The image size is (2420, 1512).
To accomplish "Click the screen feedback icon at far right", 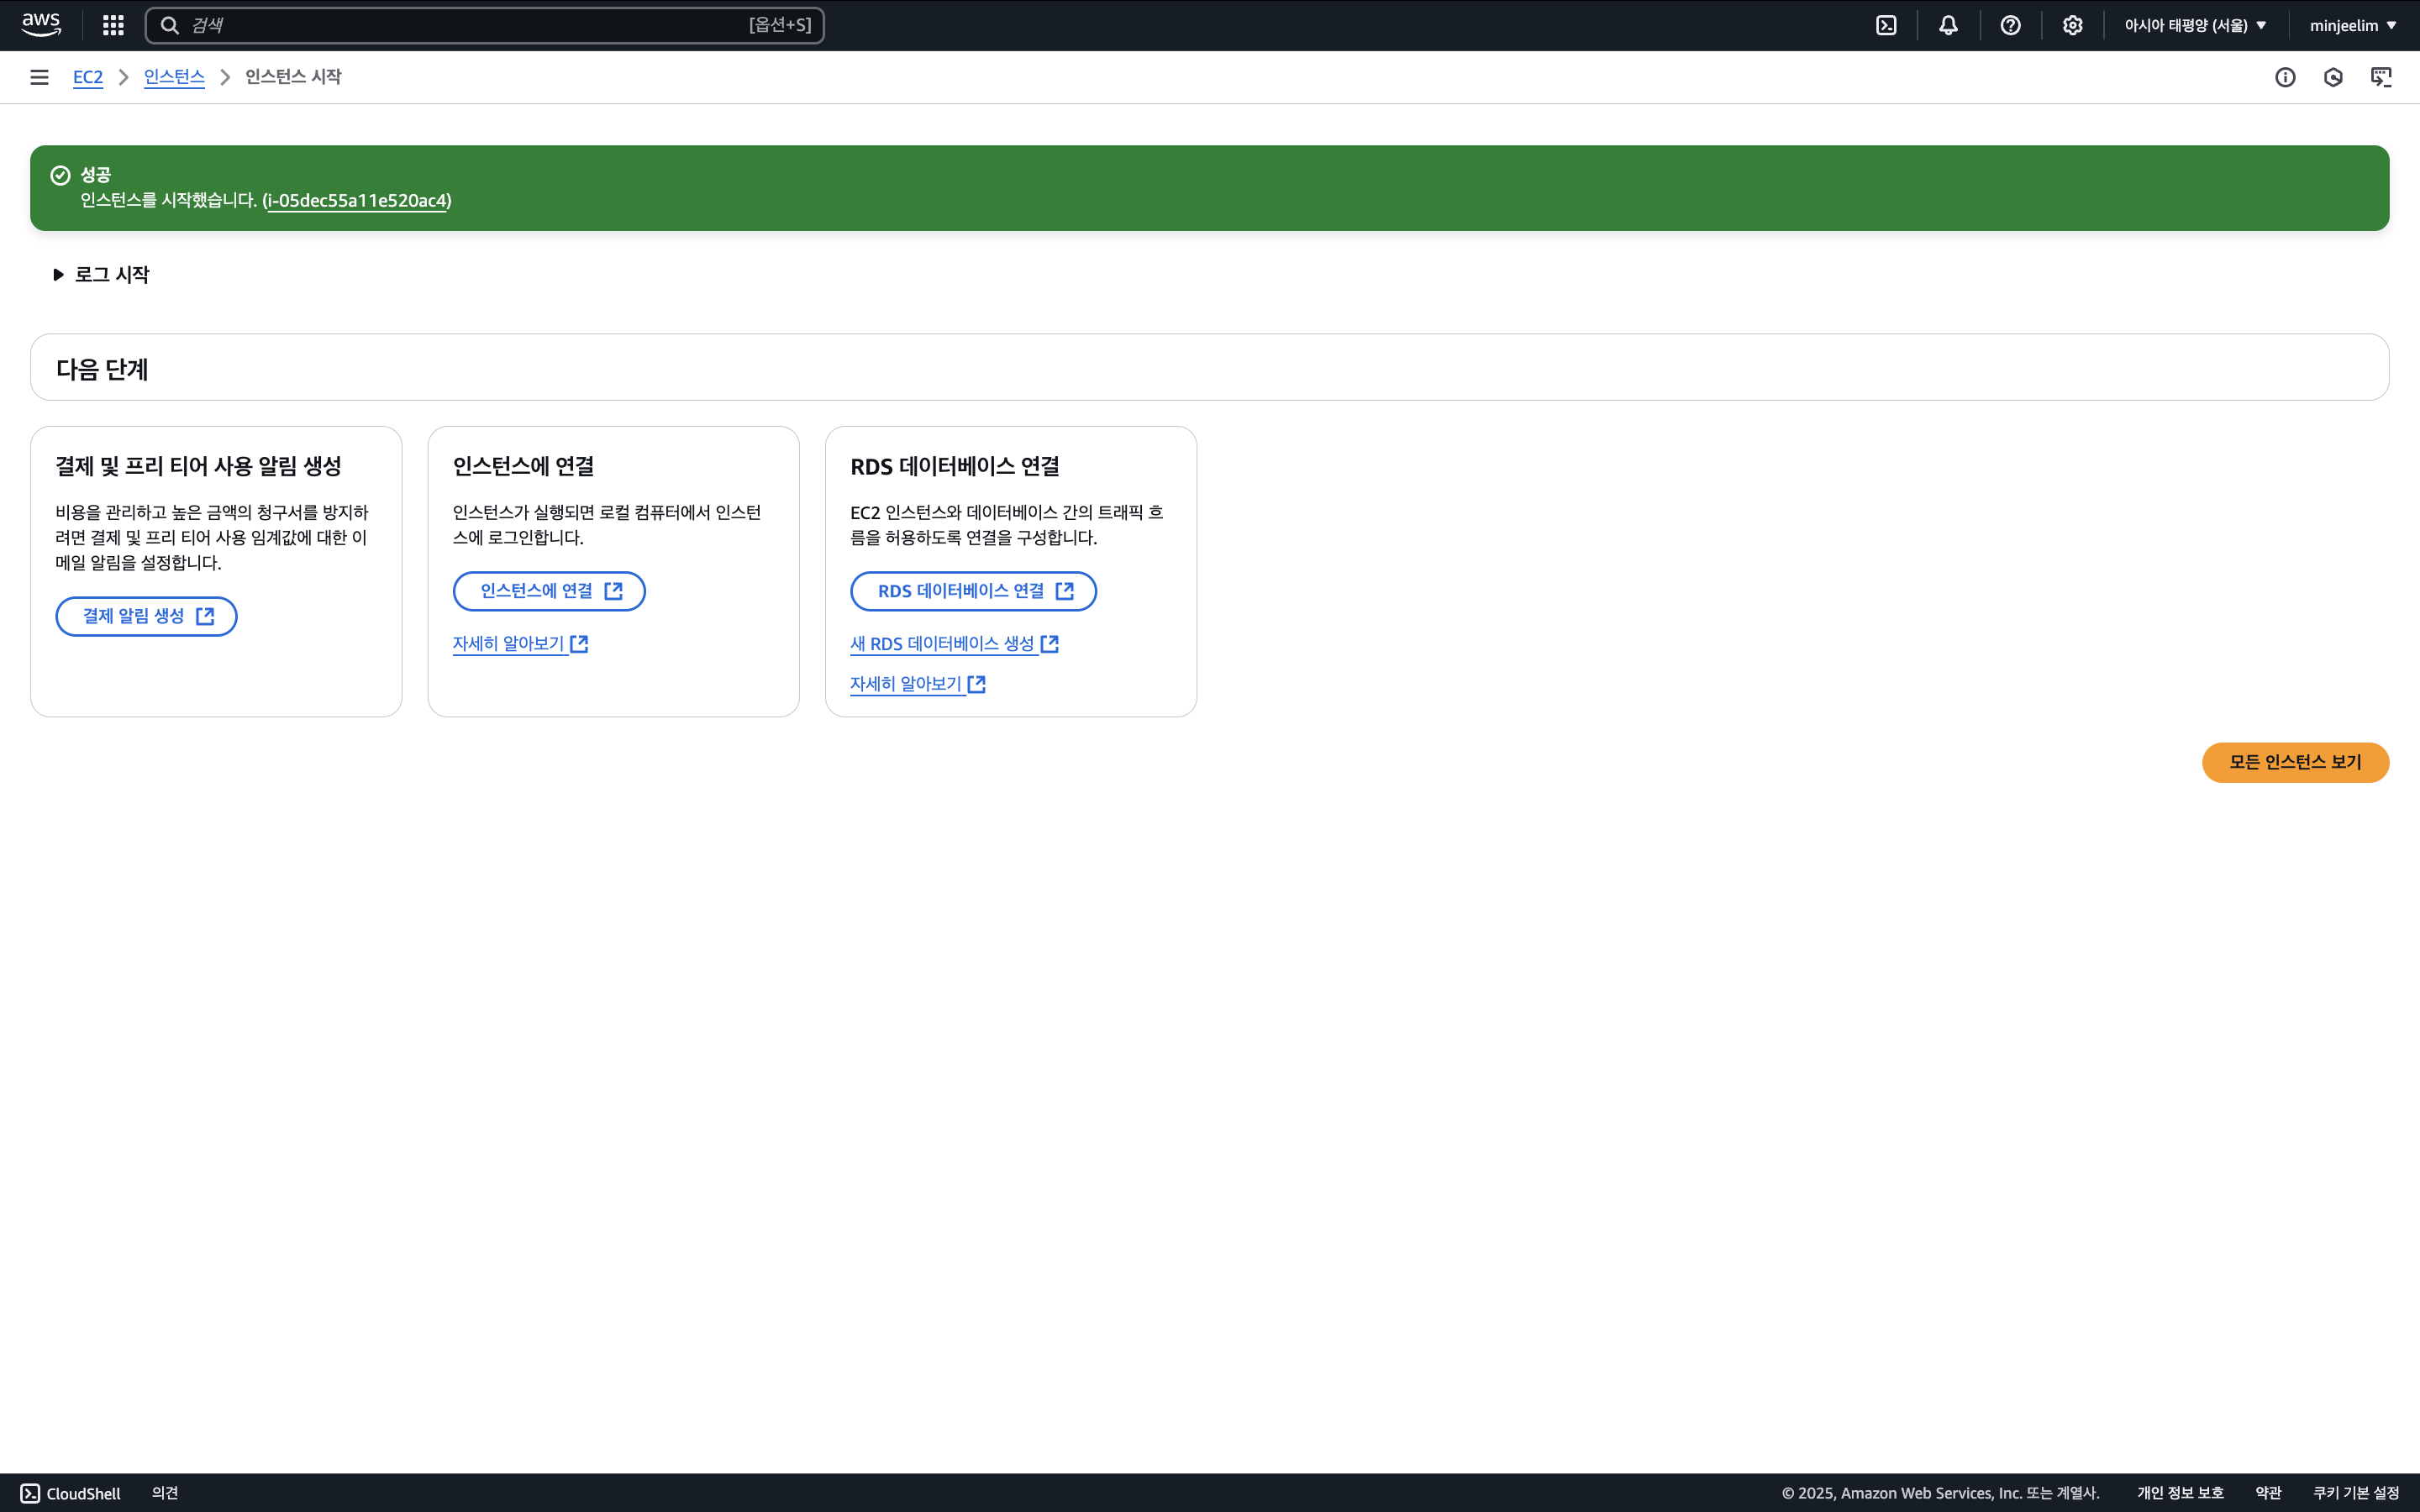I will click(2381, 77).
